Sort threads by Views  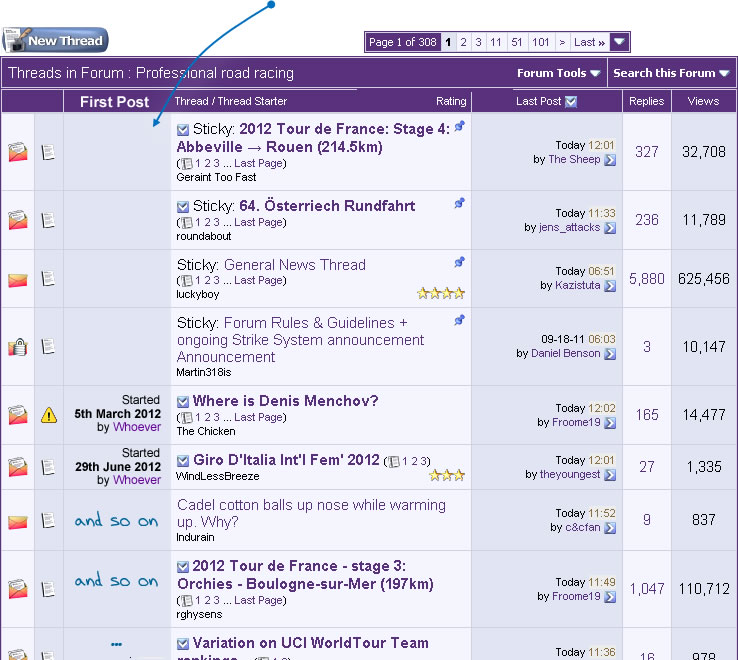[x=703, y=101]
